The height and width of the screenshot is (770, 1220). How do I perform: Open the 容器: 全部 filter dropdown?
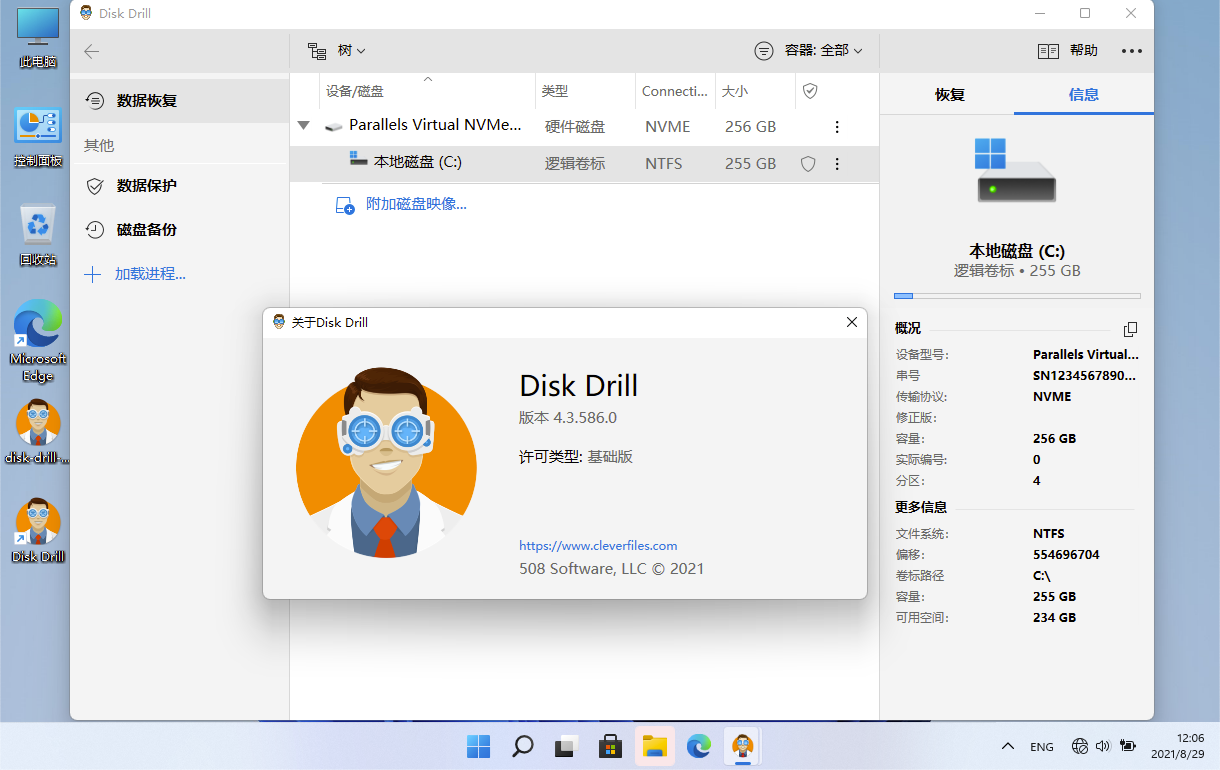(809, 50)
